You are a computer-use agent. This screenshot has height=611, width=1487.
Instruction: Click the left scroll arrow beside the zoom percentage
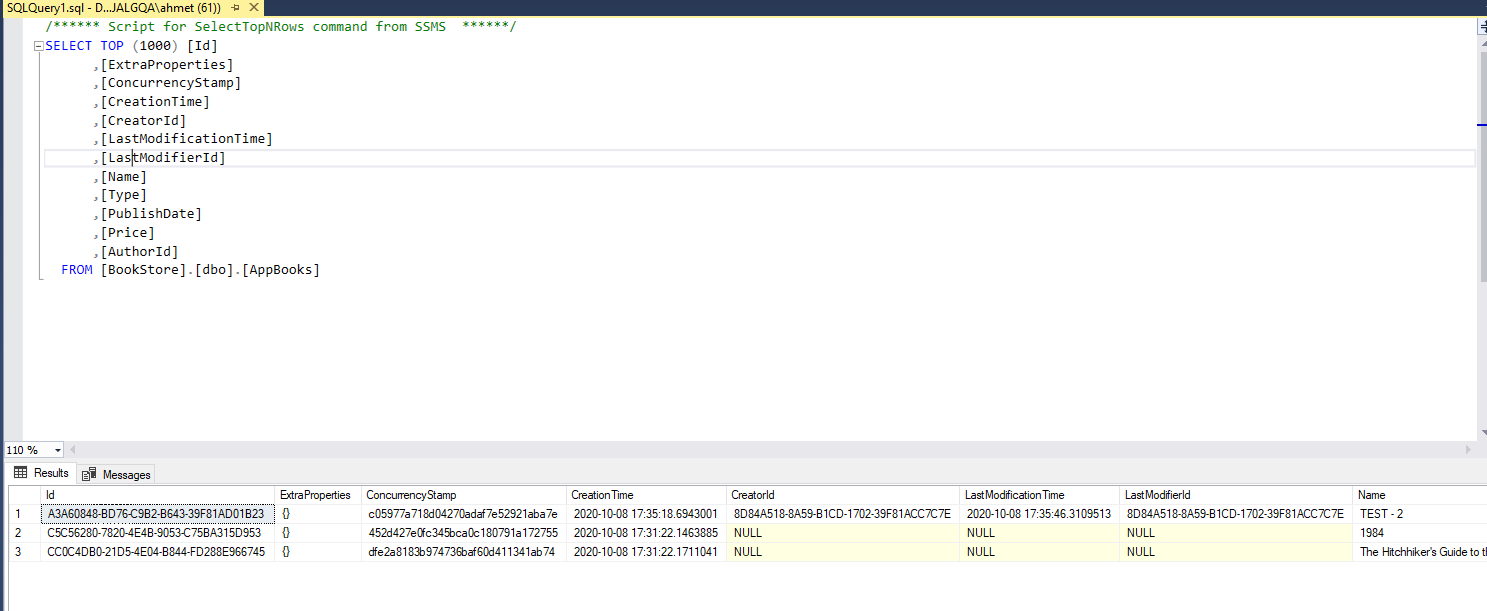coord(71,451)
